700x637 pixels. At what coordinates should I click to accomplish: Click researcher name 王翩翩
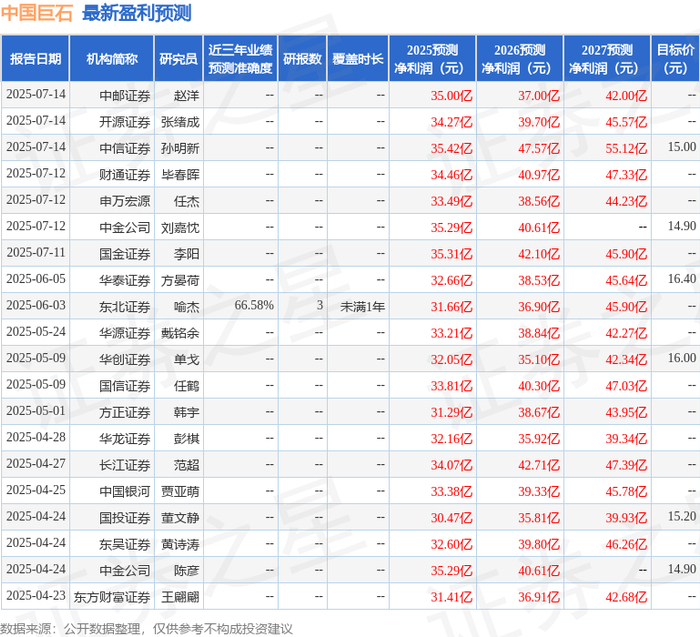coord(180,597)
